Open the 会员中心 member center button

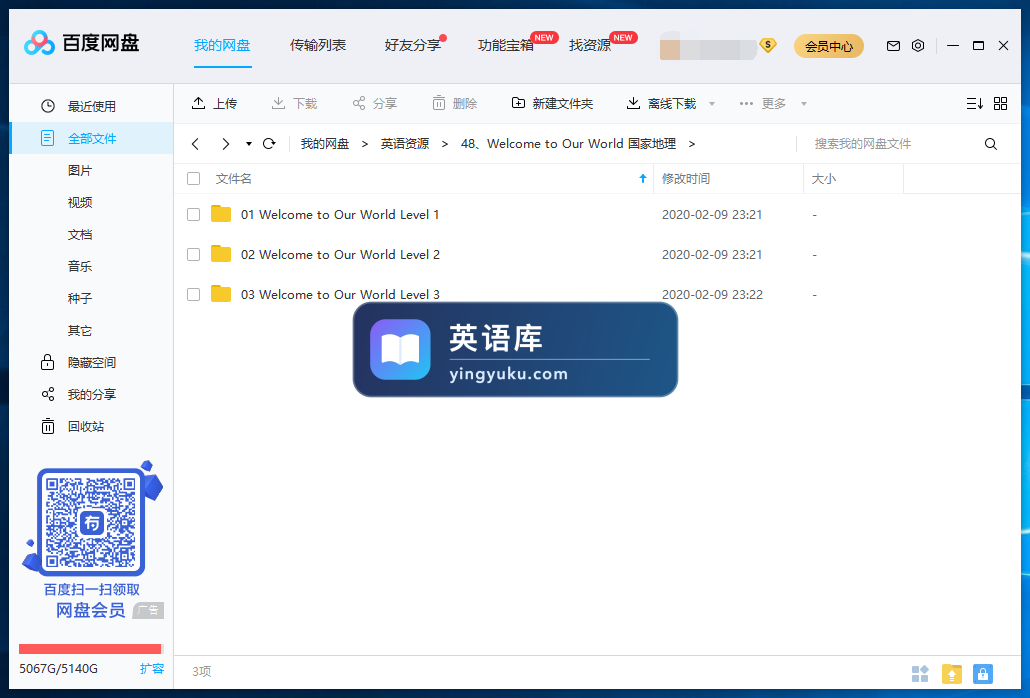click(829, 46)
